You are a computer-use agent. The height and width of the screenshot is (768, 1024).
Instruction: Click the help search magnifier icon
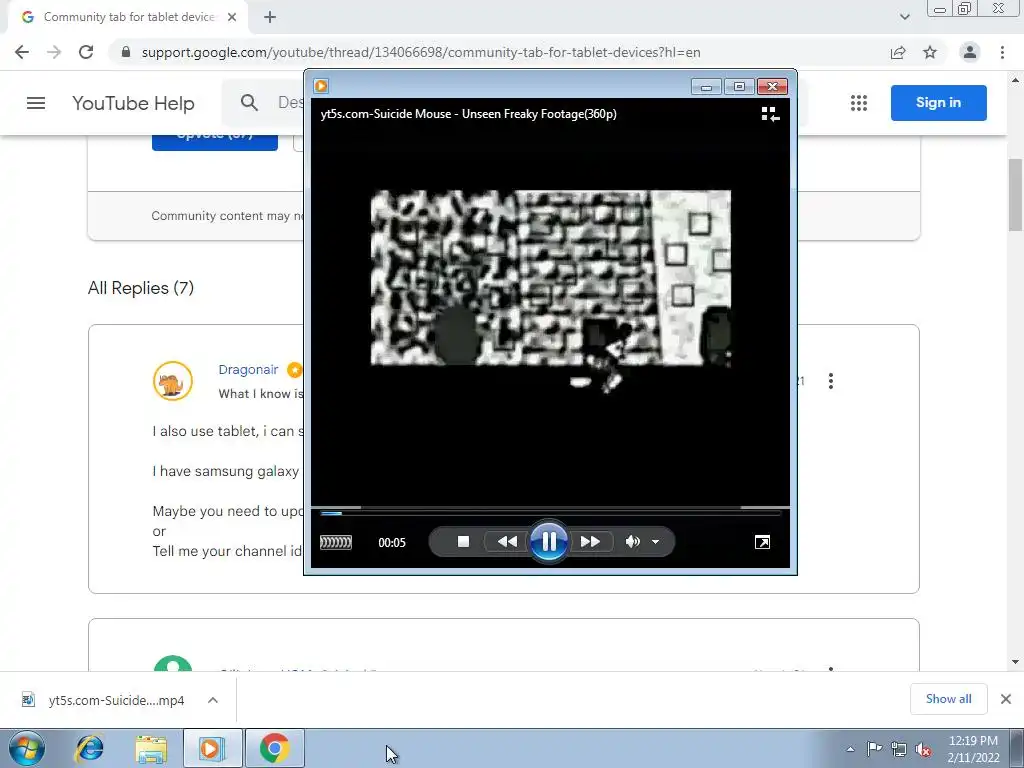(x=249, y=103)
